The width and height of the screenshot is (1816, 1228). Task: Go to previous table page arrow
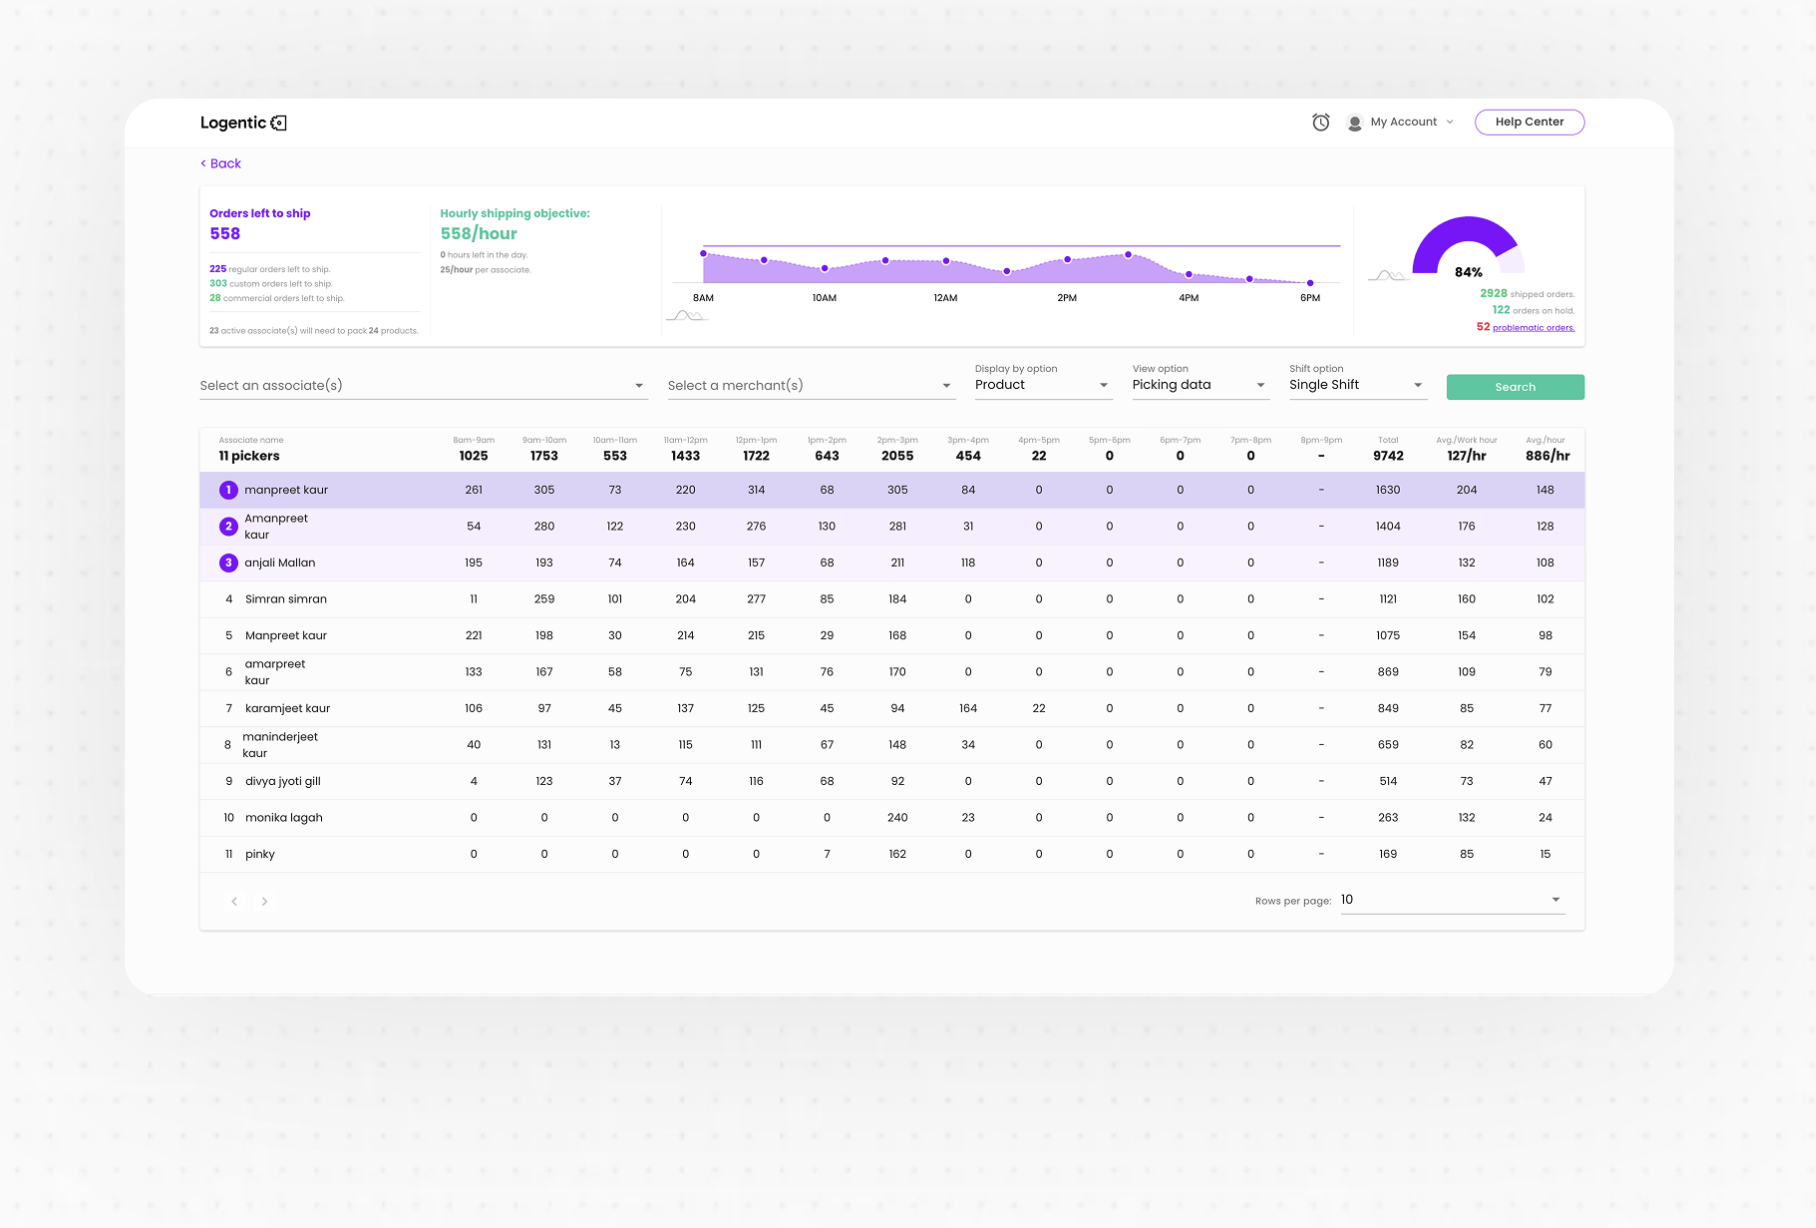[234, 901]
